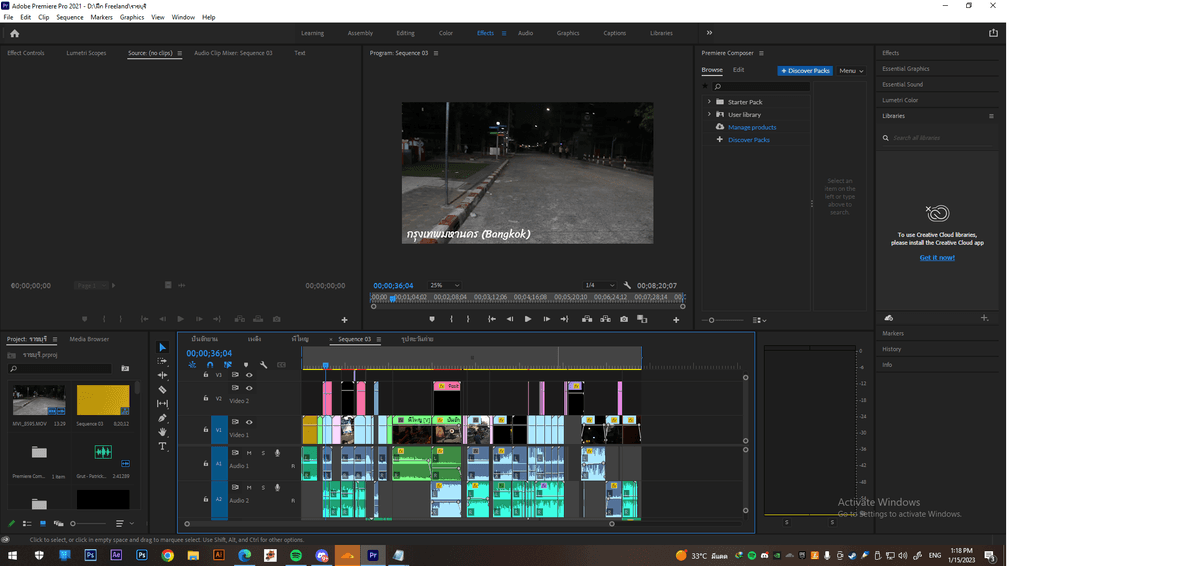1200x566 pixels.
Task: Click the Export Frame camera icon
Action: click(x=624, y=319)
